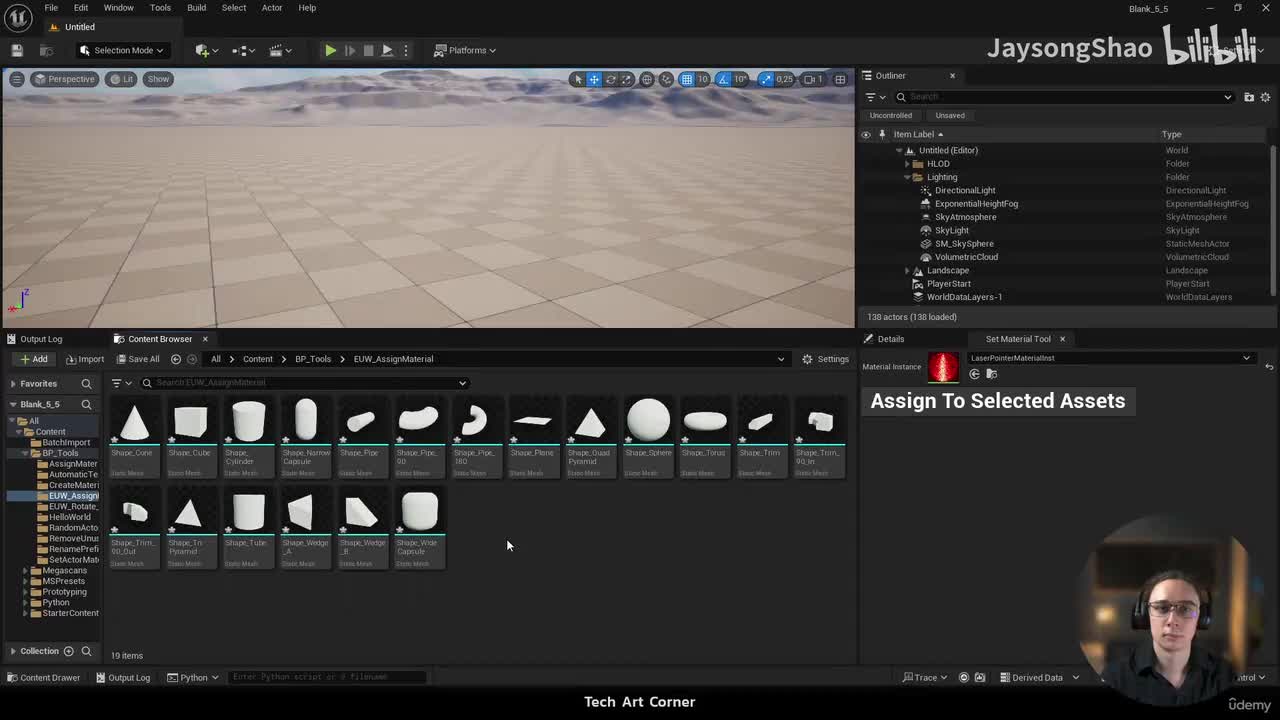Open the Outliner settings gear
The image size is (1280, 720).
(x=1265, y=97)
